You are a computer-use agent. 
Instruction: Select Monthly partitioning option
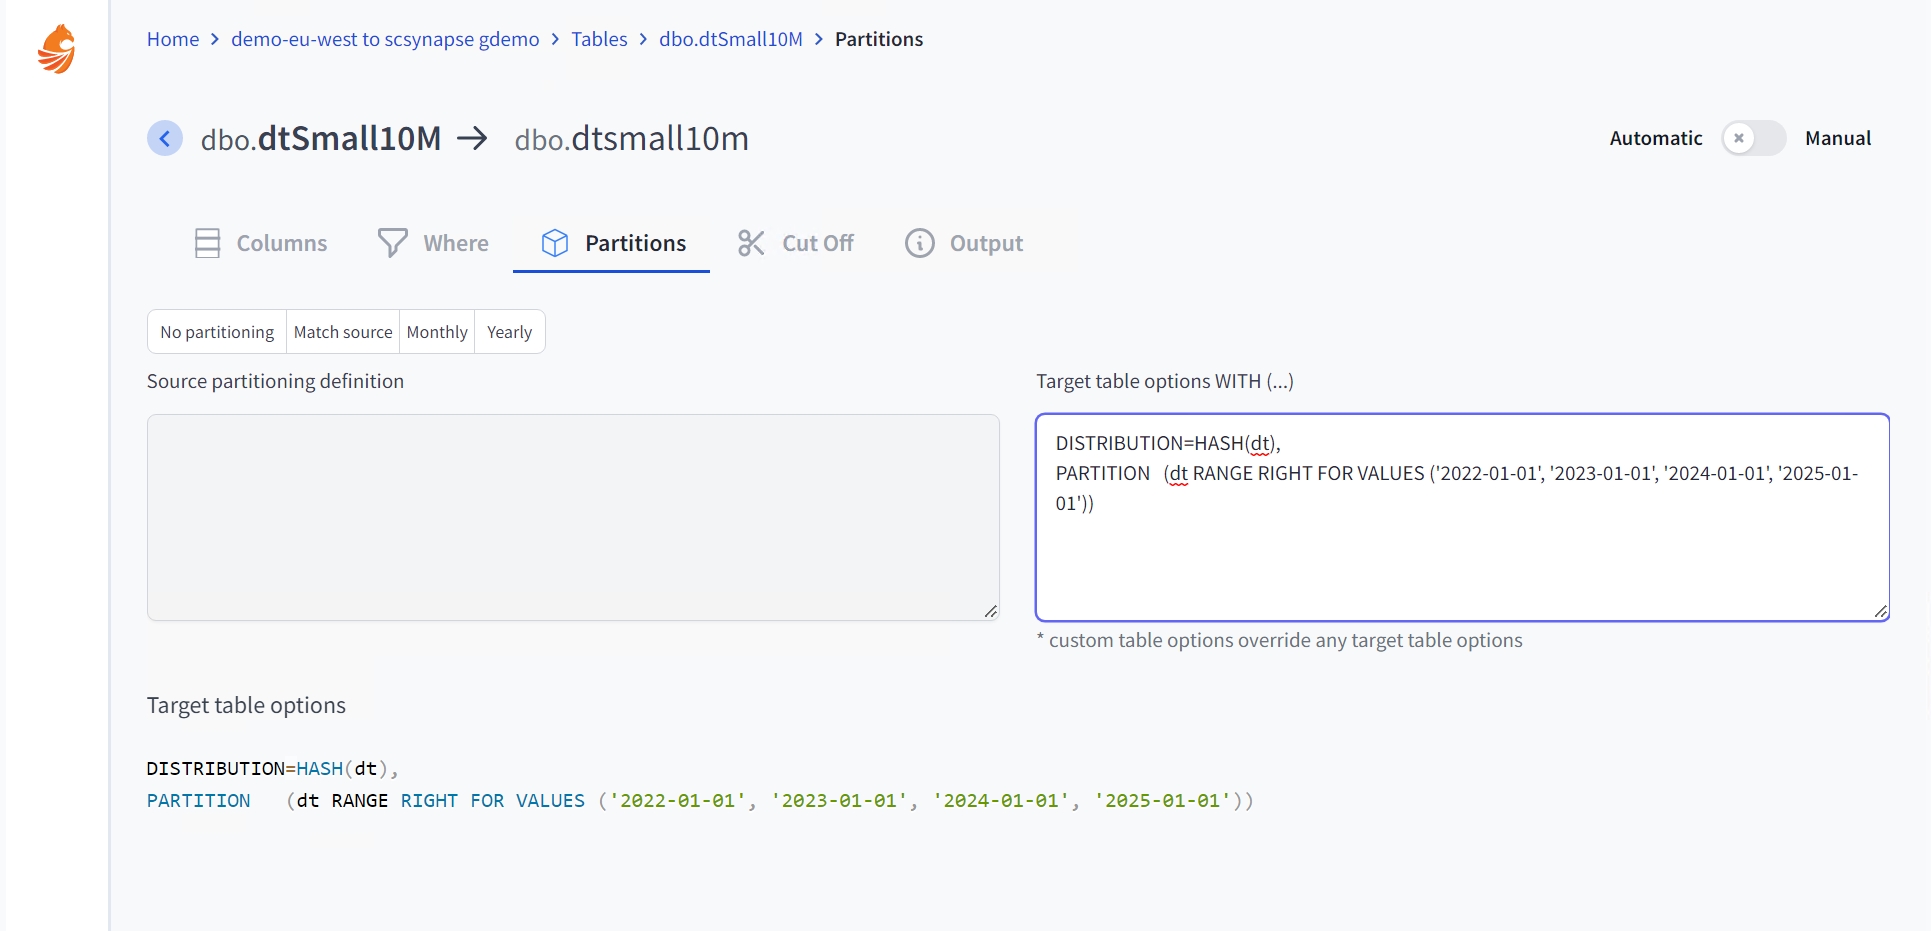pos(437,332)
